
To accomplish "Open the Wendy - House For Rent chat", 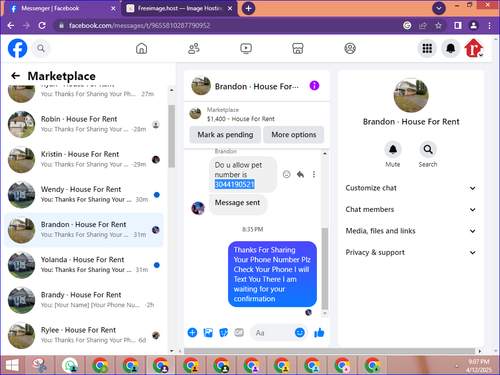I will [x=84, y=195].
